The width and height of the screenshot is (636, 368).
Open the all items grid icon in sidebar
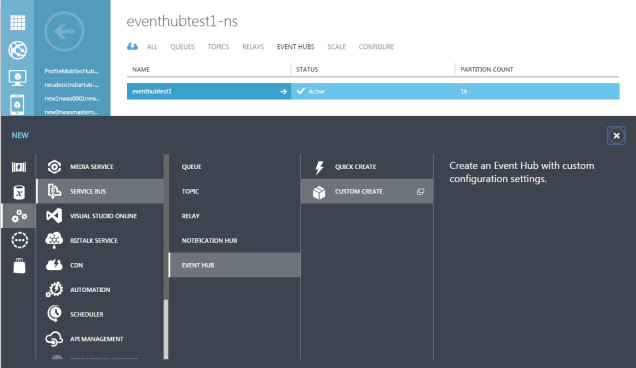coord(17,22)
